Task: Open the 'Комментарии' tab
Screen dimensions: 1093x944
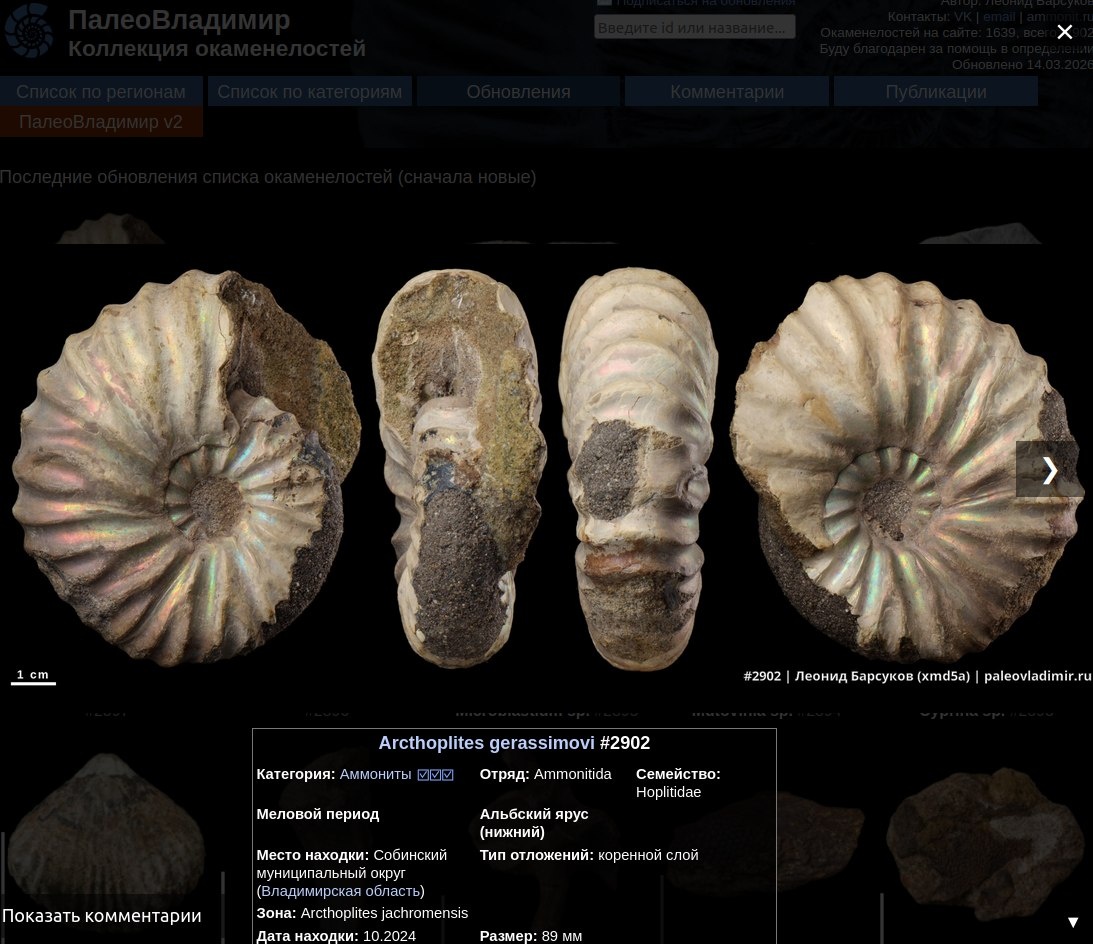Action: pos(726,92)
